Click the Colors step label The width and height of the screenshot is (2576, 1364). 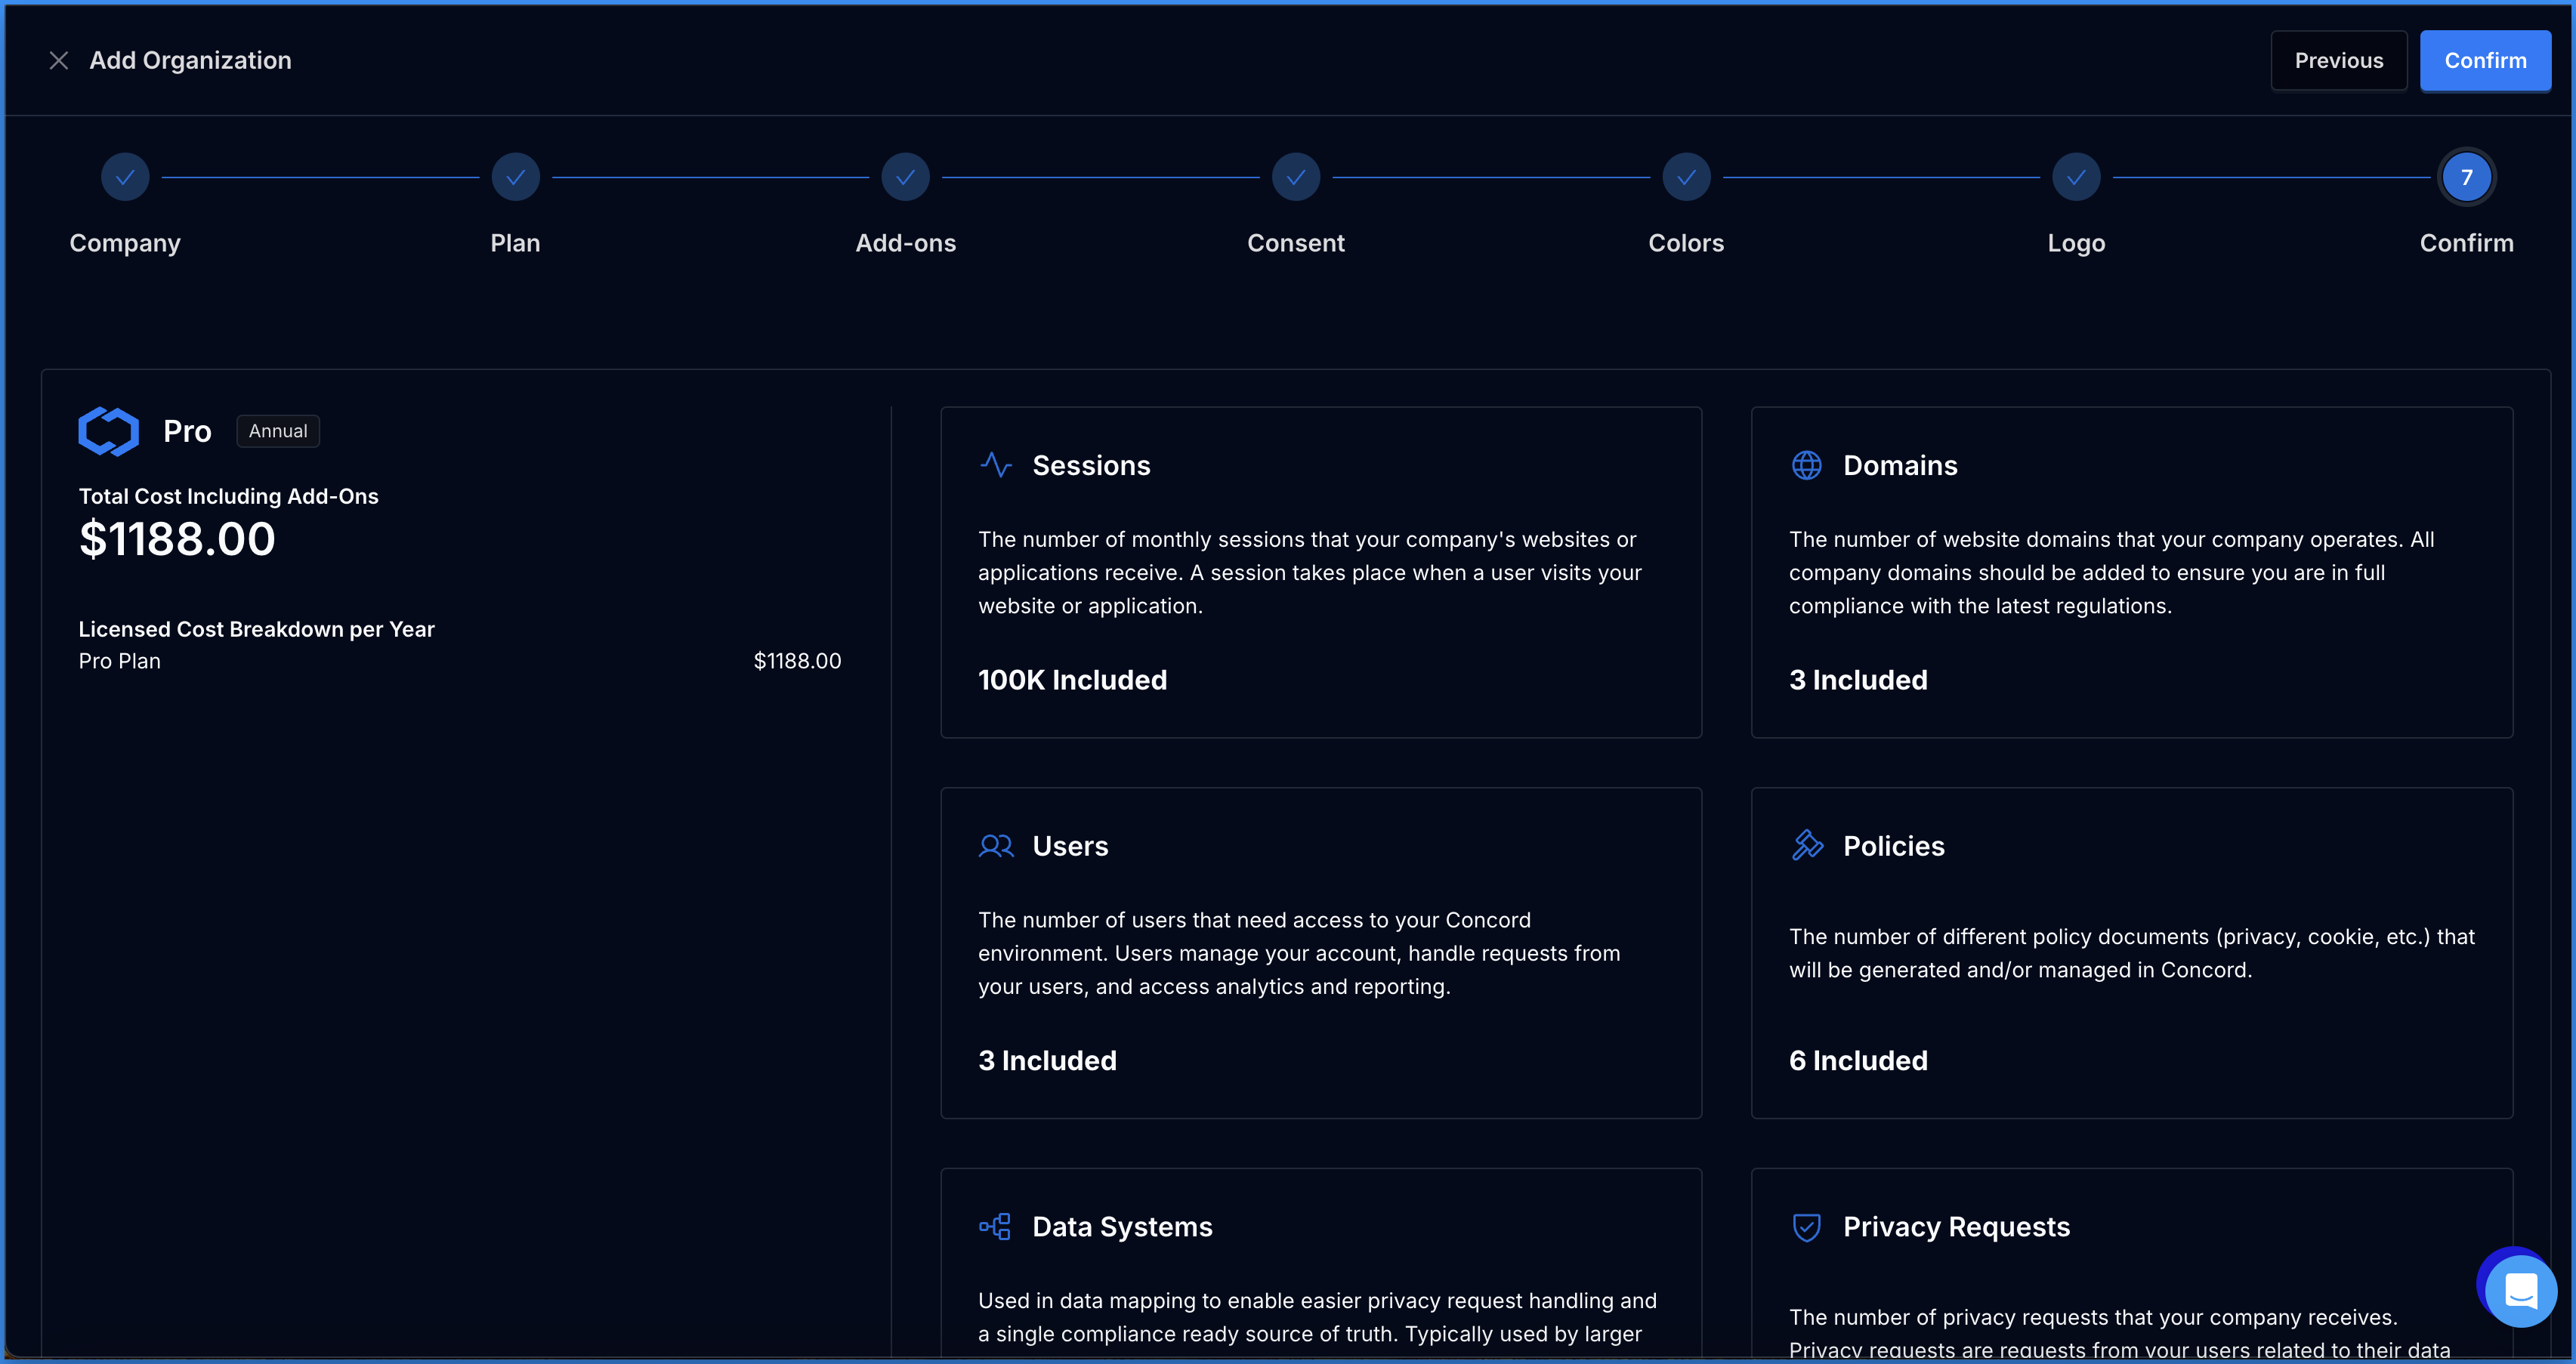tap(1686, 243)
